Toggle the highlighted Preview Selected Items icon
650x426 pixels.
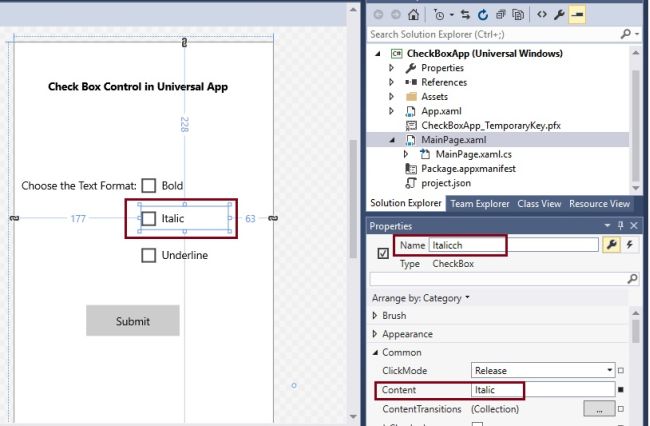pyautogui.click(x=577, y=15)
